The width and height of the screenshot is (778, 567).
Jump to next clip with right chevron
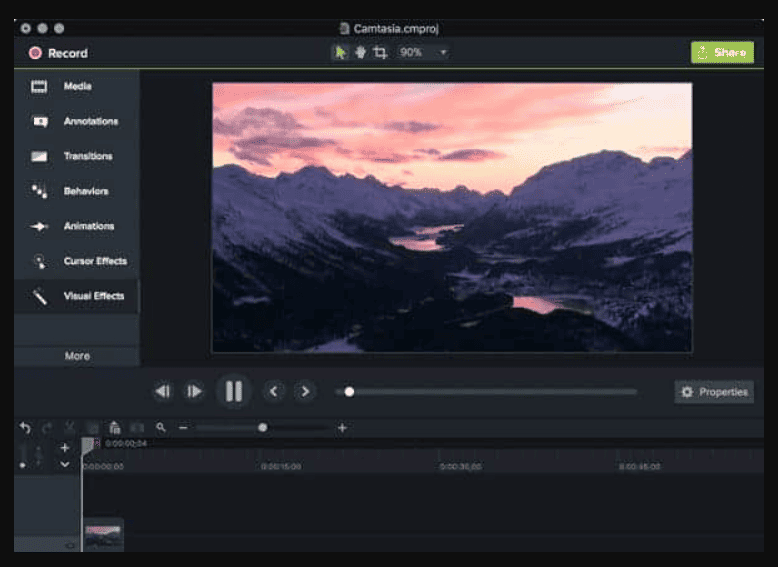[305, 391]
